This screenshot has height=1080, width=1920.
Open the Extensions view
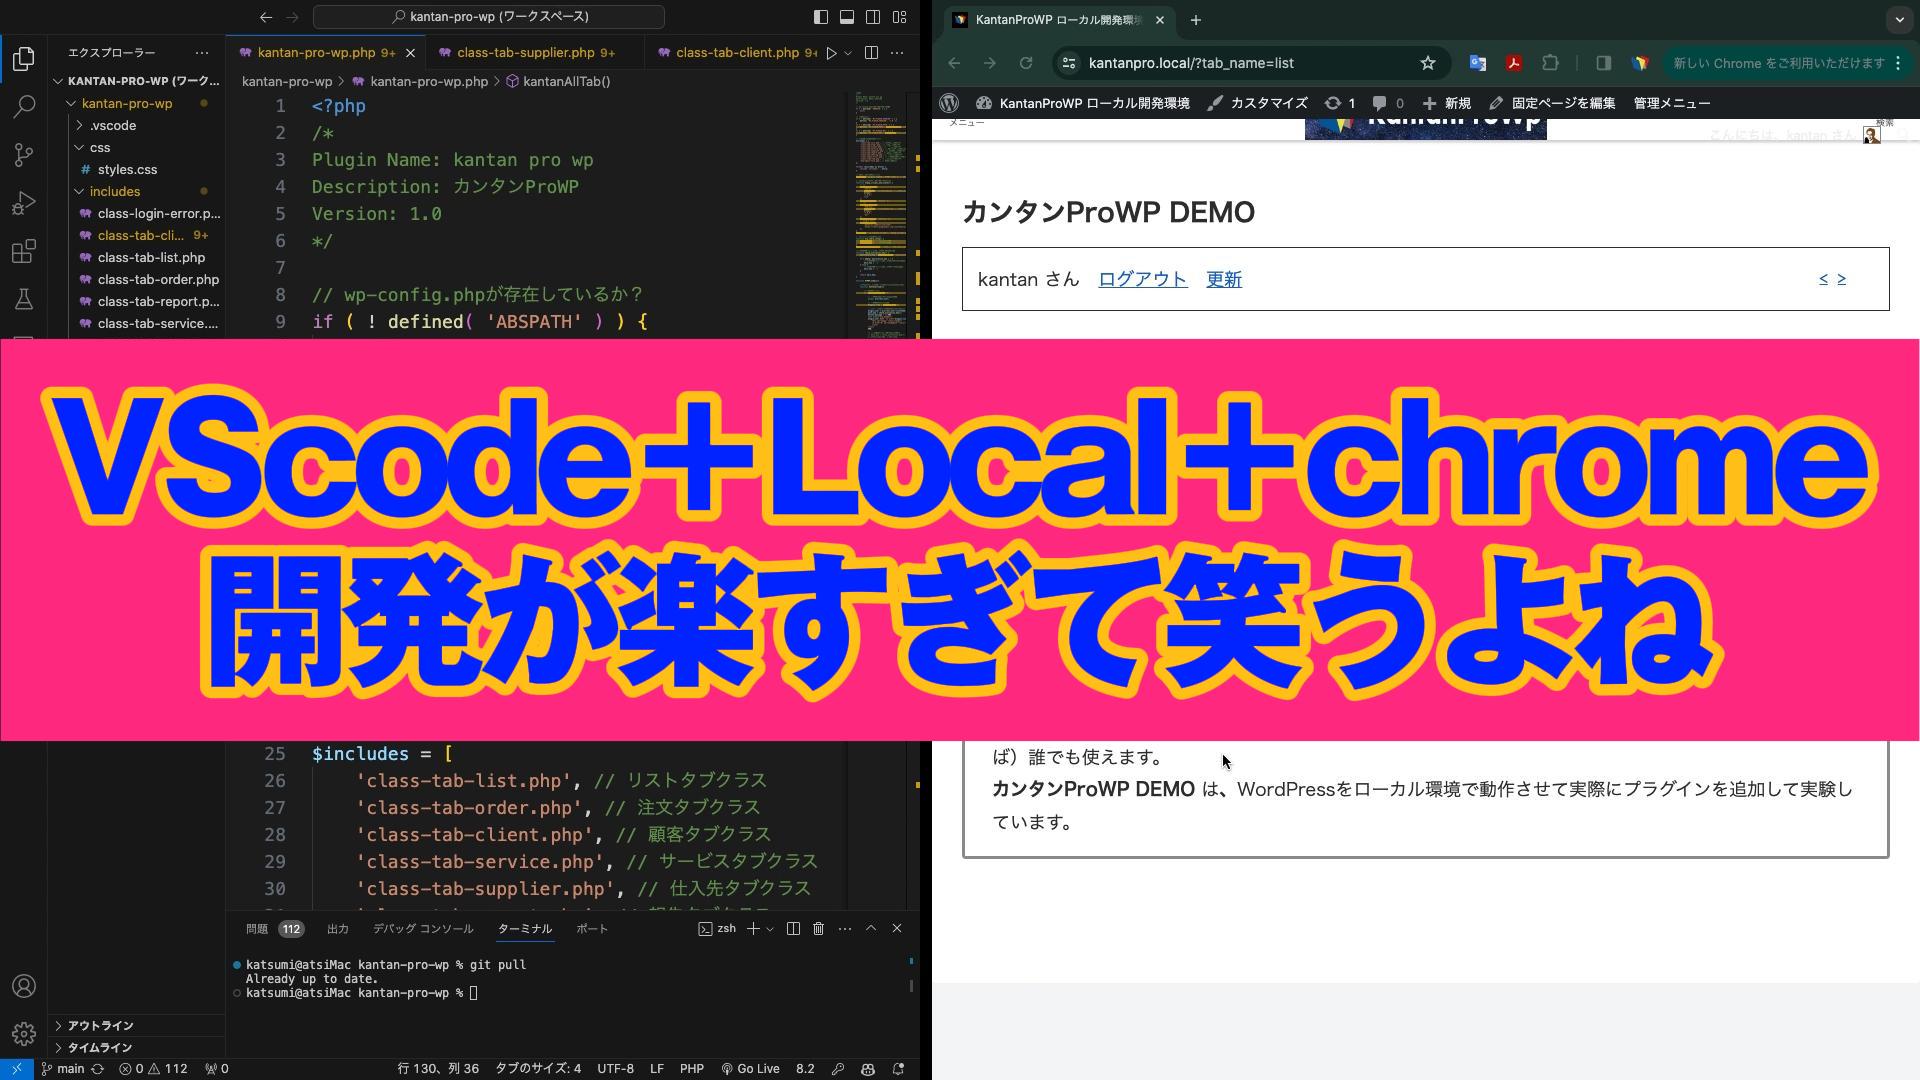(24, 251)
